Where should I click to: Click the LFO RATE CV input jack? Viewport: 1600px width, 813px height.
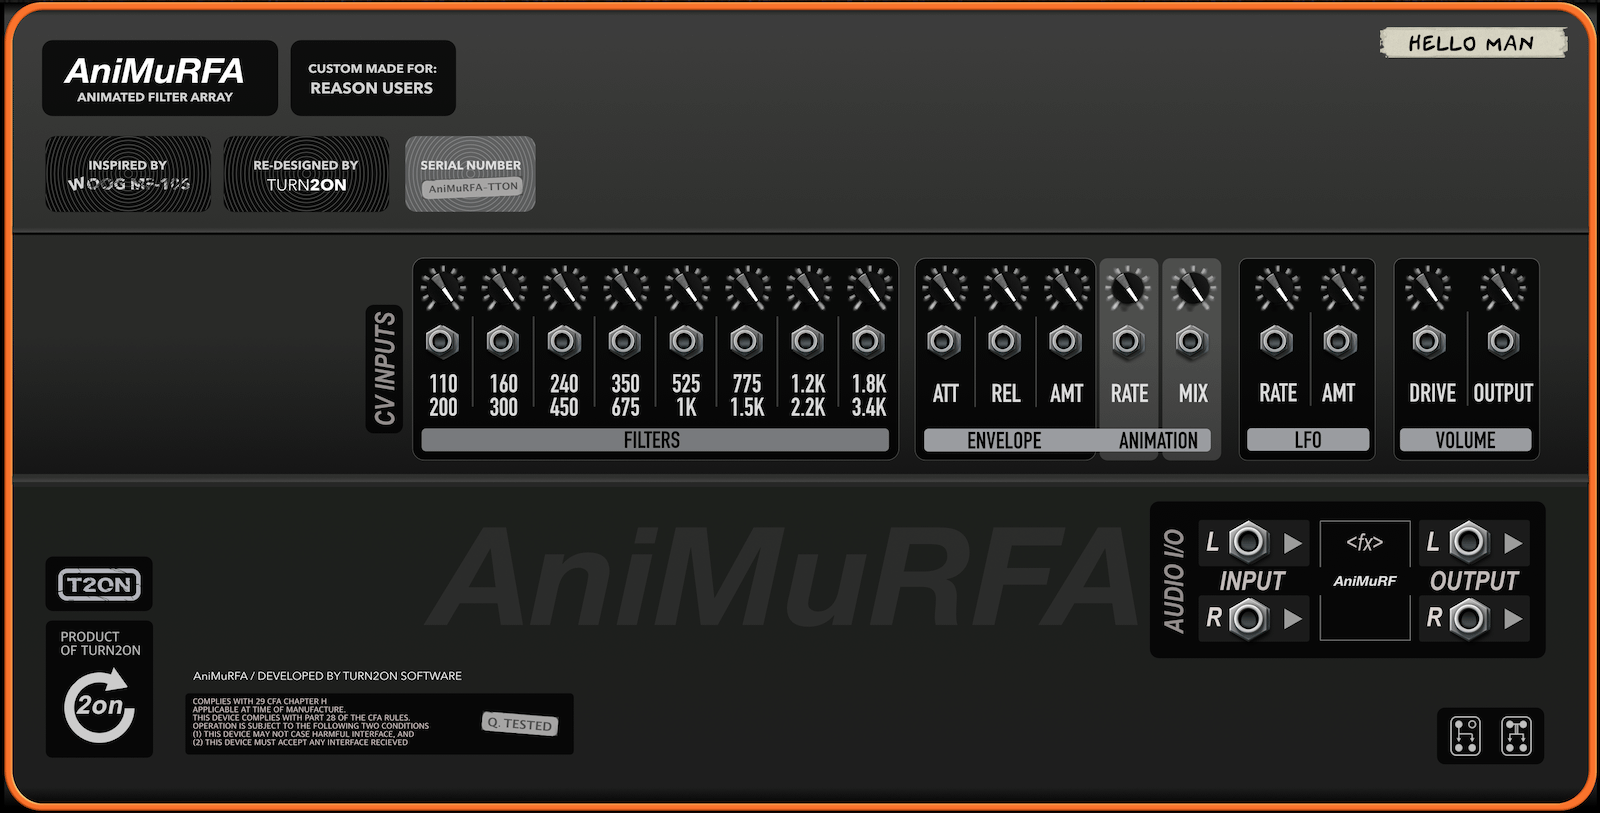tap(1276, 342)
